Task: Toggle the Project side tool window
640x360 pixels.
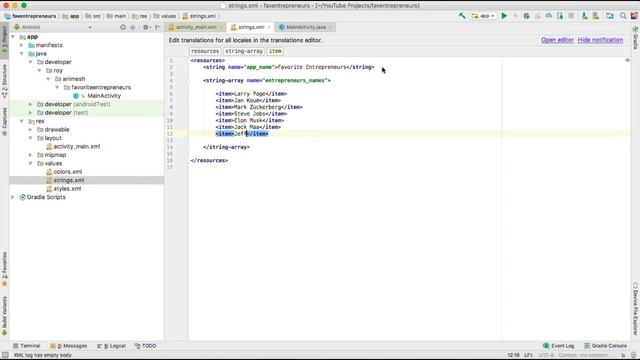Action: (4, 40)
